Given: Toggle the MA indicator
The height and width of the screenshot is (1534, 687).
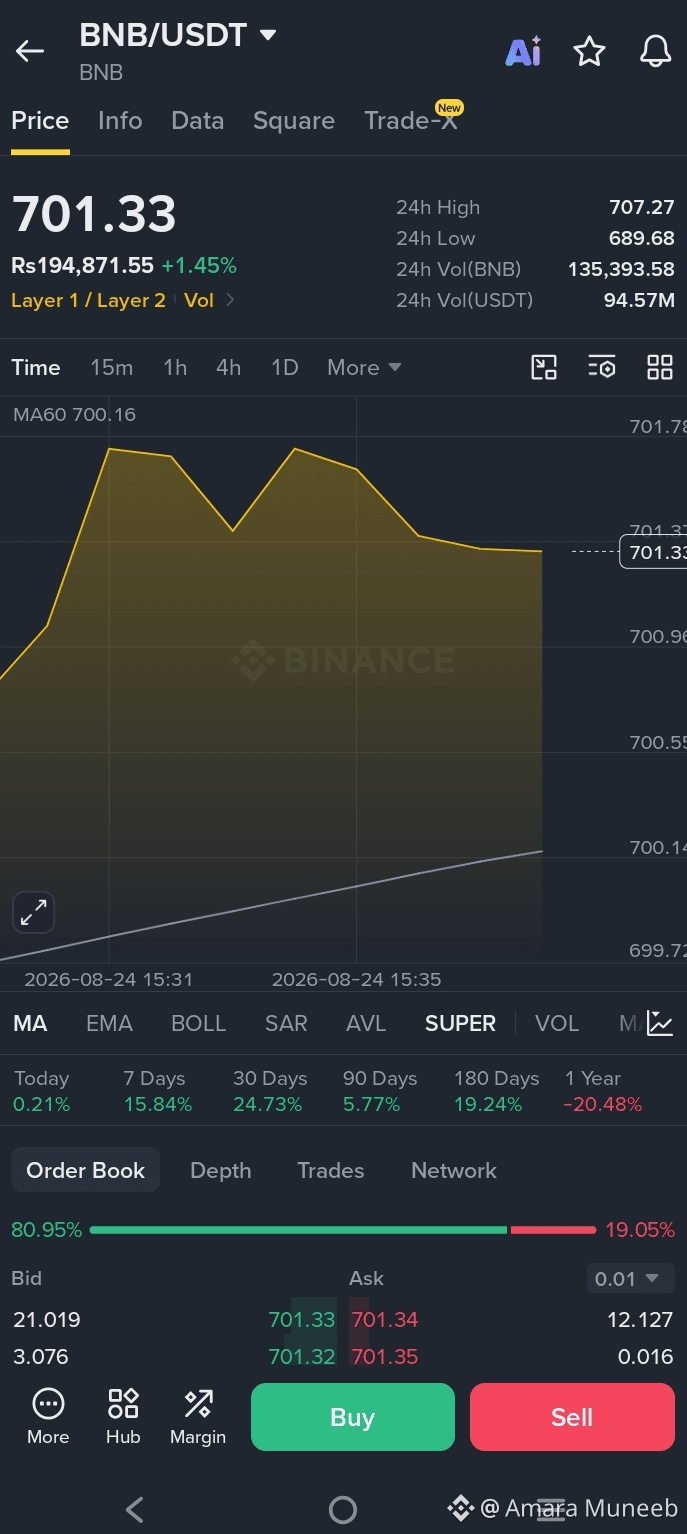Looking at the screenshot, I should coord(30,1023).
